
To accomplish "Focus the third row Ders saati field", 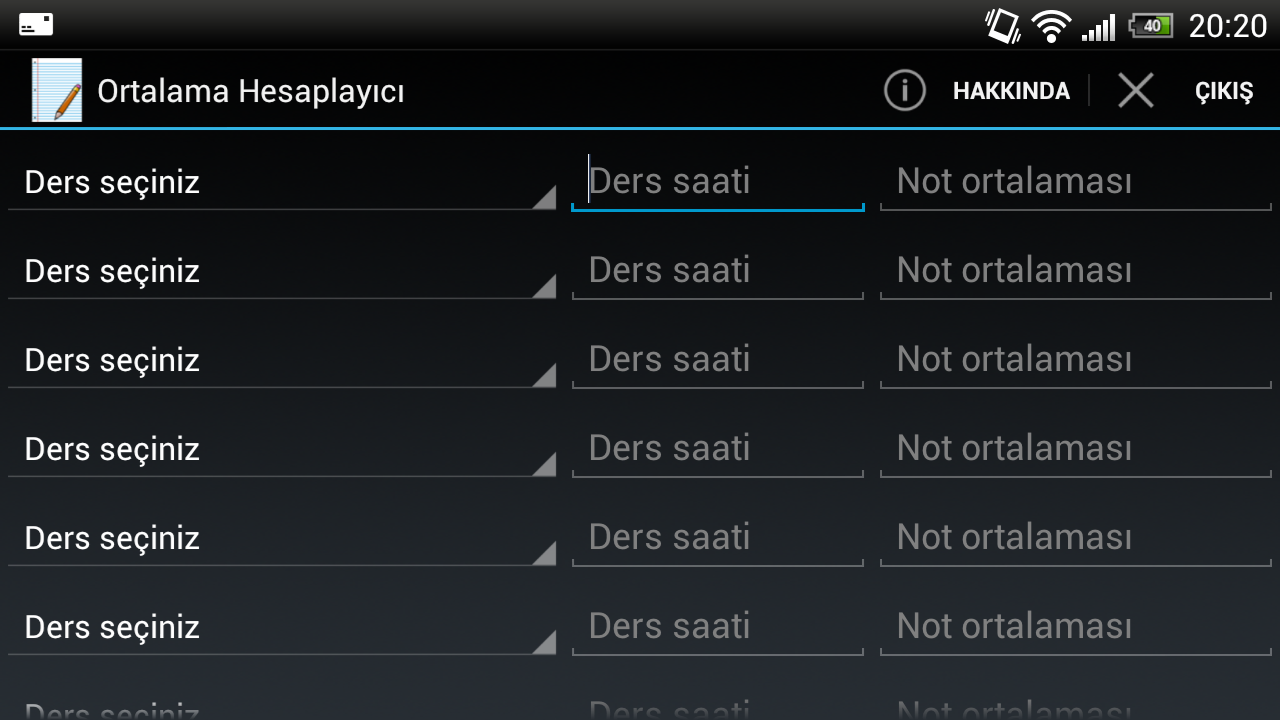I will pos(718,360).
